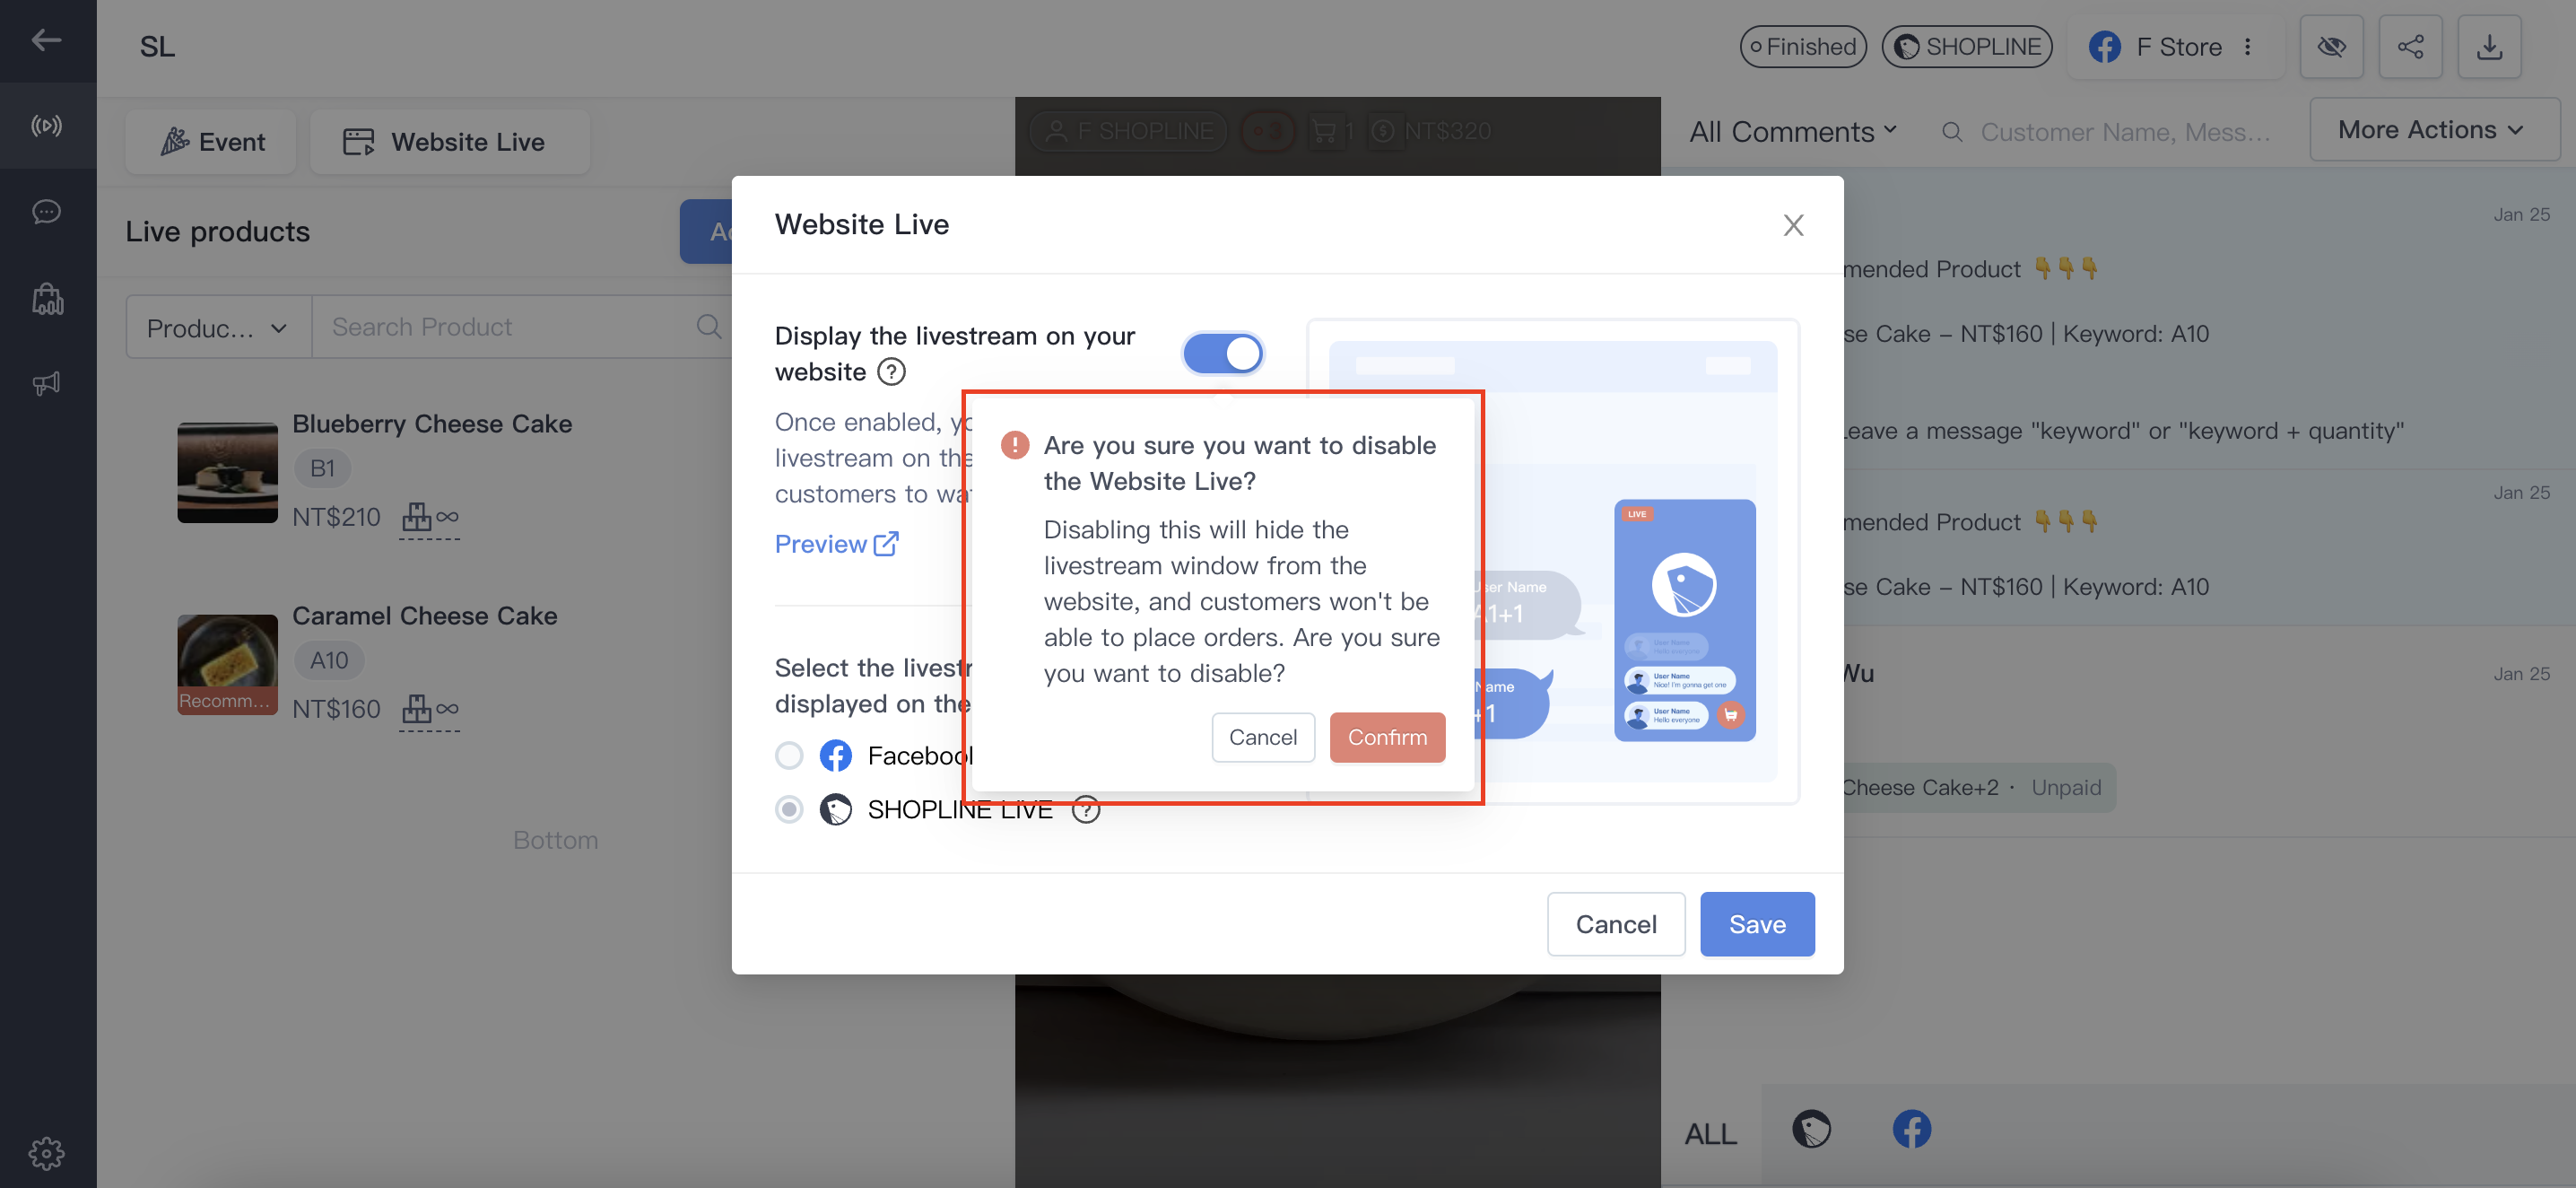Open settings gear in sidebar
Image resolution: width=2576 pixels, height=1188 pixels.
click(x=46, y=1153)
